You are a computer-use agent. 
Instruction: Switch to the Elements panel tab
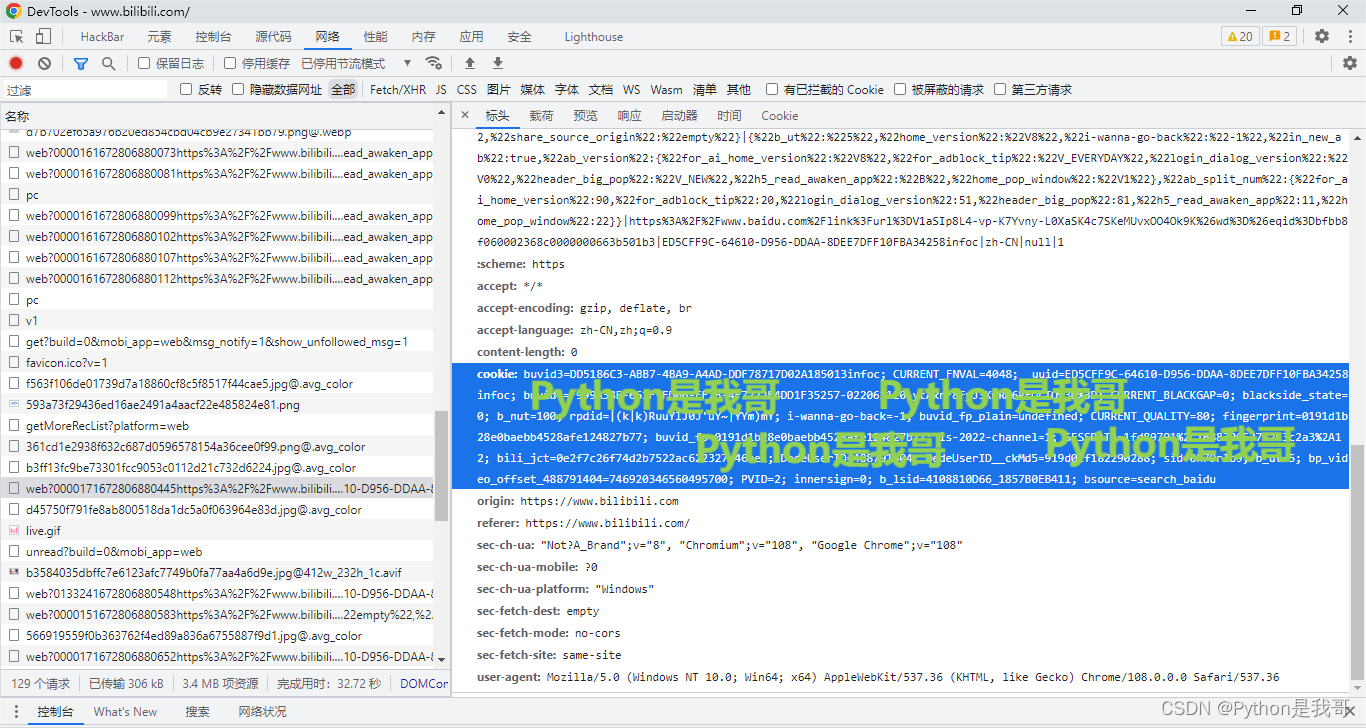[159, 37]
